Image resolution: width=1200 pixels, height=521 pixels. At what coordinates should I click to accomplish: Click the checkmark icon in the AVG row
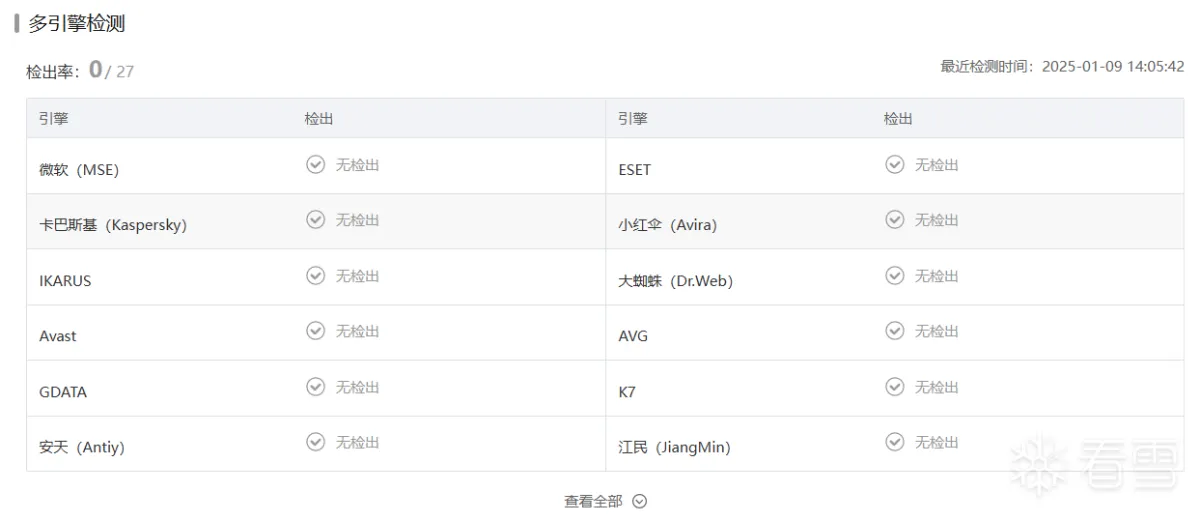click(x=895, y=331)
